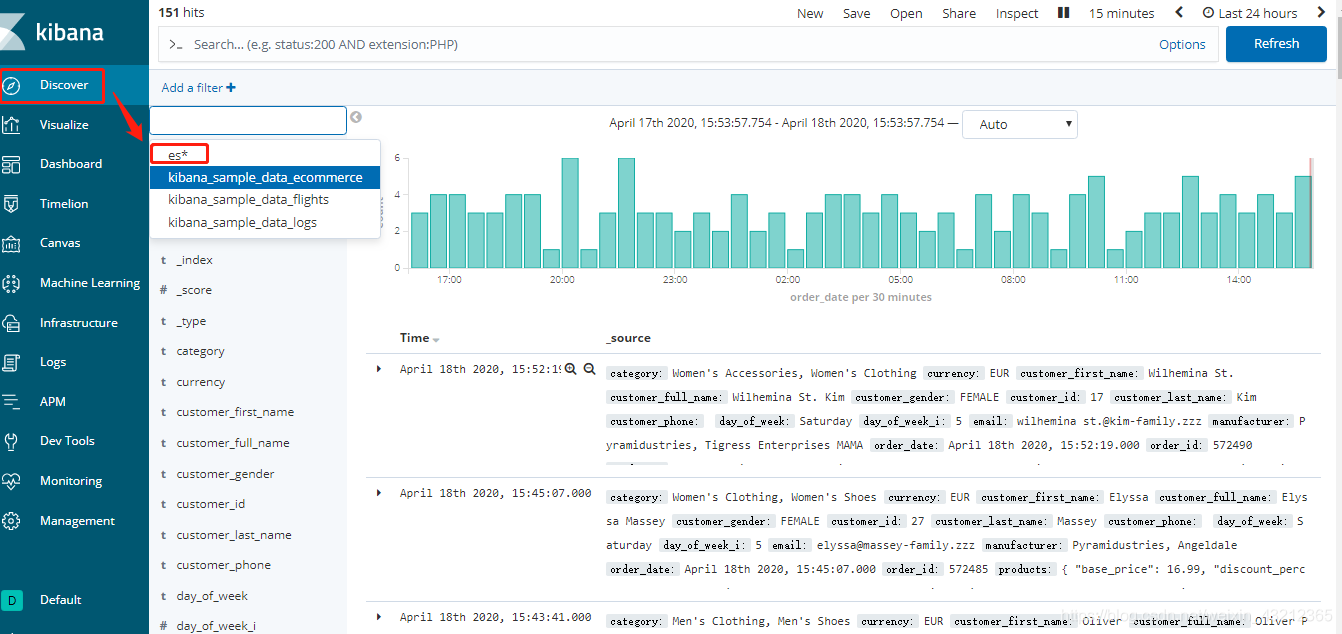The width and height of the screenshot is (1342, 634).
Task: Open the Last 24 hours time picker
Action: pyautogui.click(x=1249, y=13)
